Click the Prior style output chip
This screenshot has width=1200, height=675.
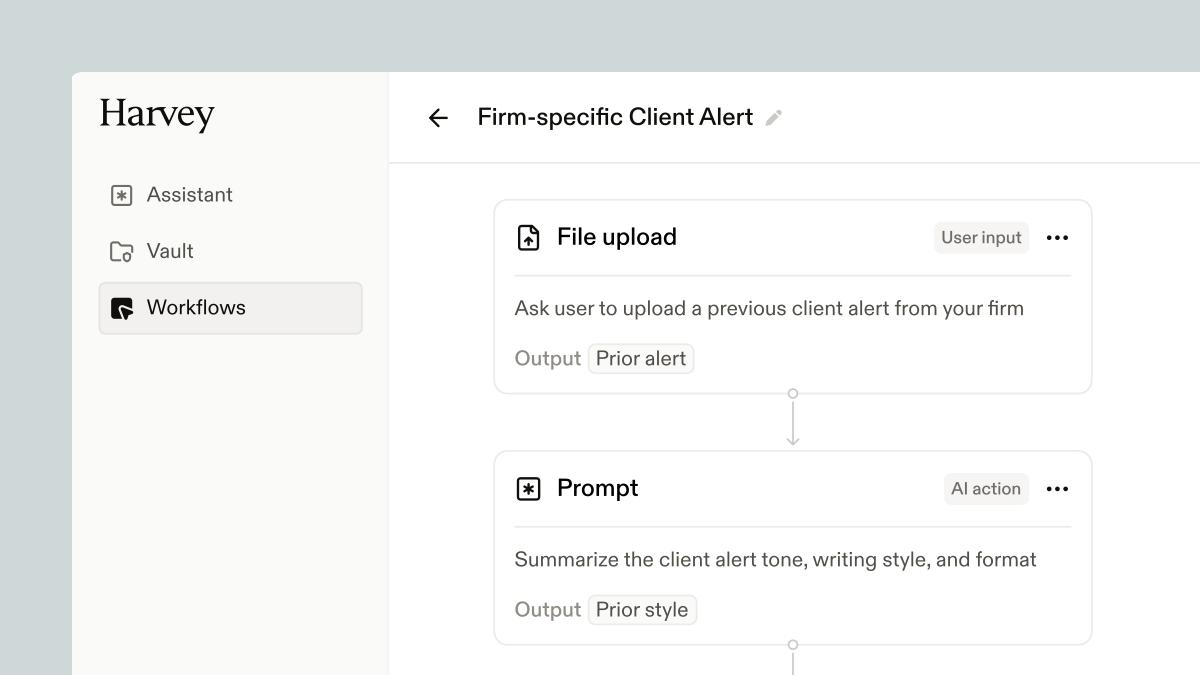[642, 610]
